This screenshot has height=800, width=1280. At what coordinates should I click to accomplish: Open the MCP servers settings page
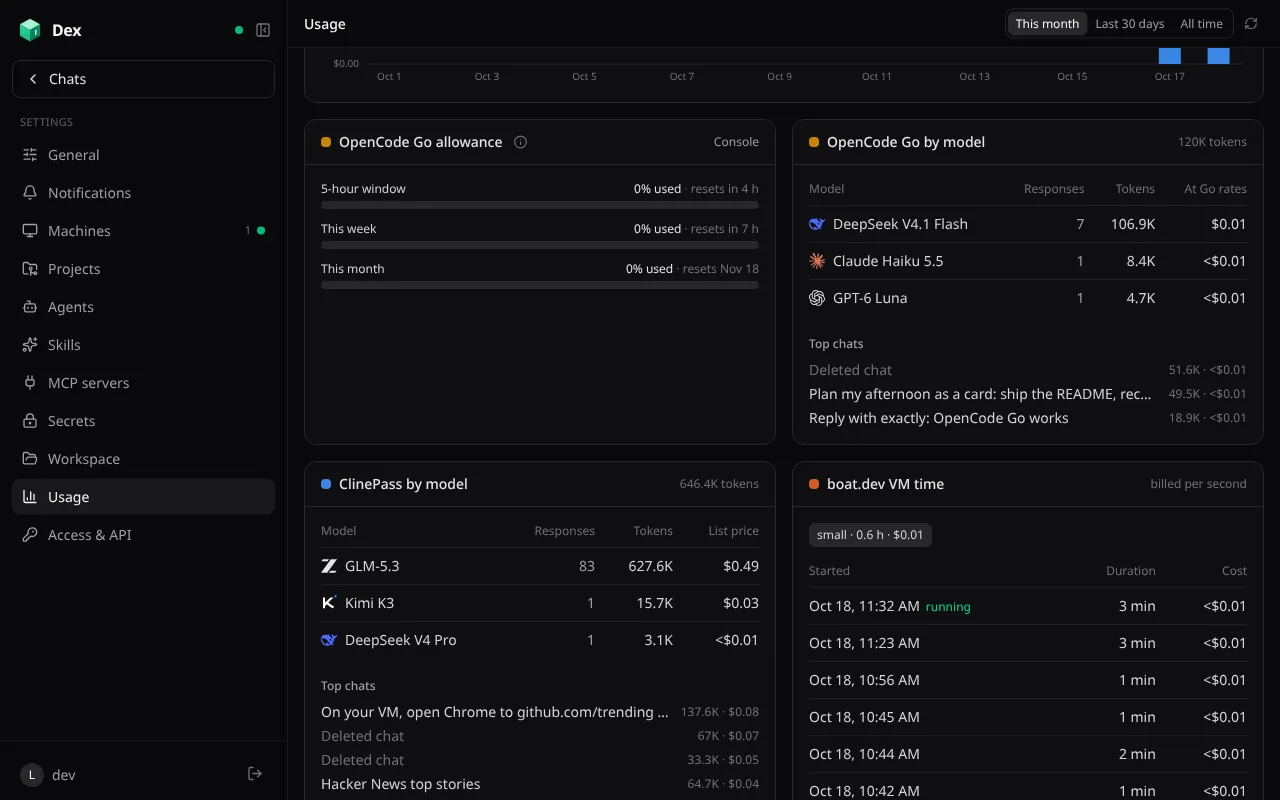click(x=143, y=383)
